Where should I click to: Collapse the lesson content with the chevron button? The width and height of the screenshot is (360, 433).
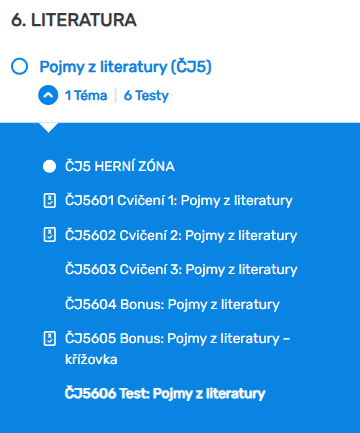point(48,95)
